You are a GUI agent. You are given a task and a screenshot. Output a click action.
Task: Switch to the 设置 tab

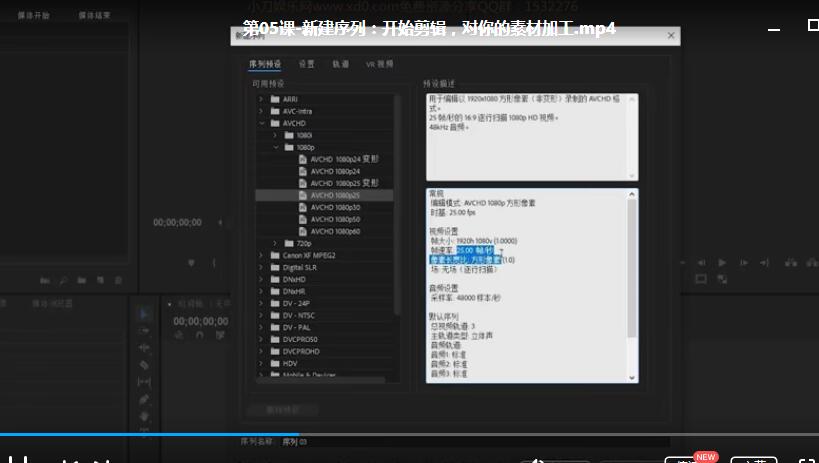(x=306, y=64)
